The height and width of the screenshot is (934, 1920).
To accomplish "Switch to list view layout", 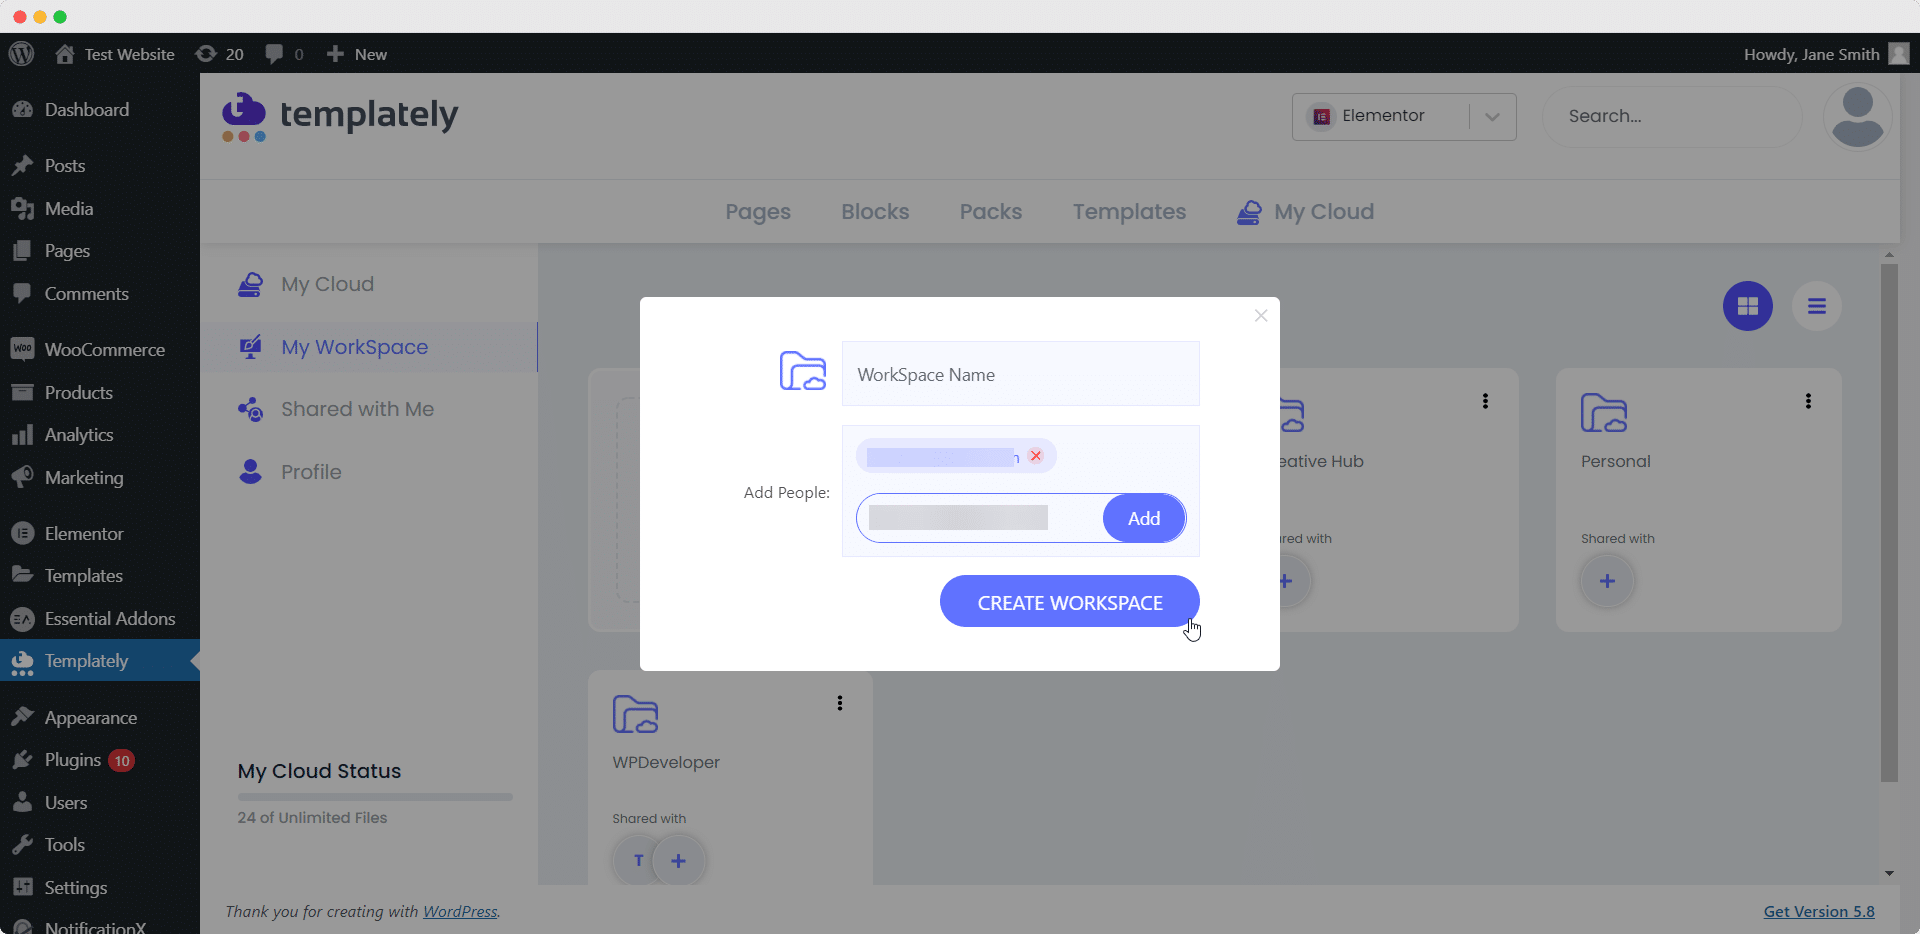I will pyautogui.click(x=1816, y=305).
